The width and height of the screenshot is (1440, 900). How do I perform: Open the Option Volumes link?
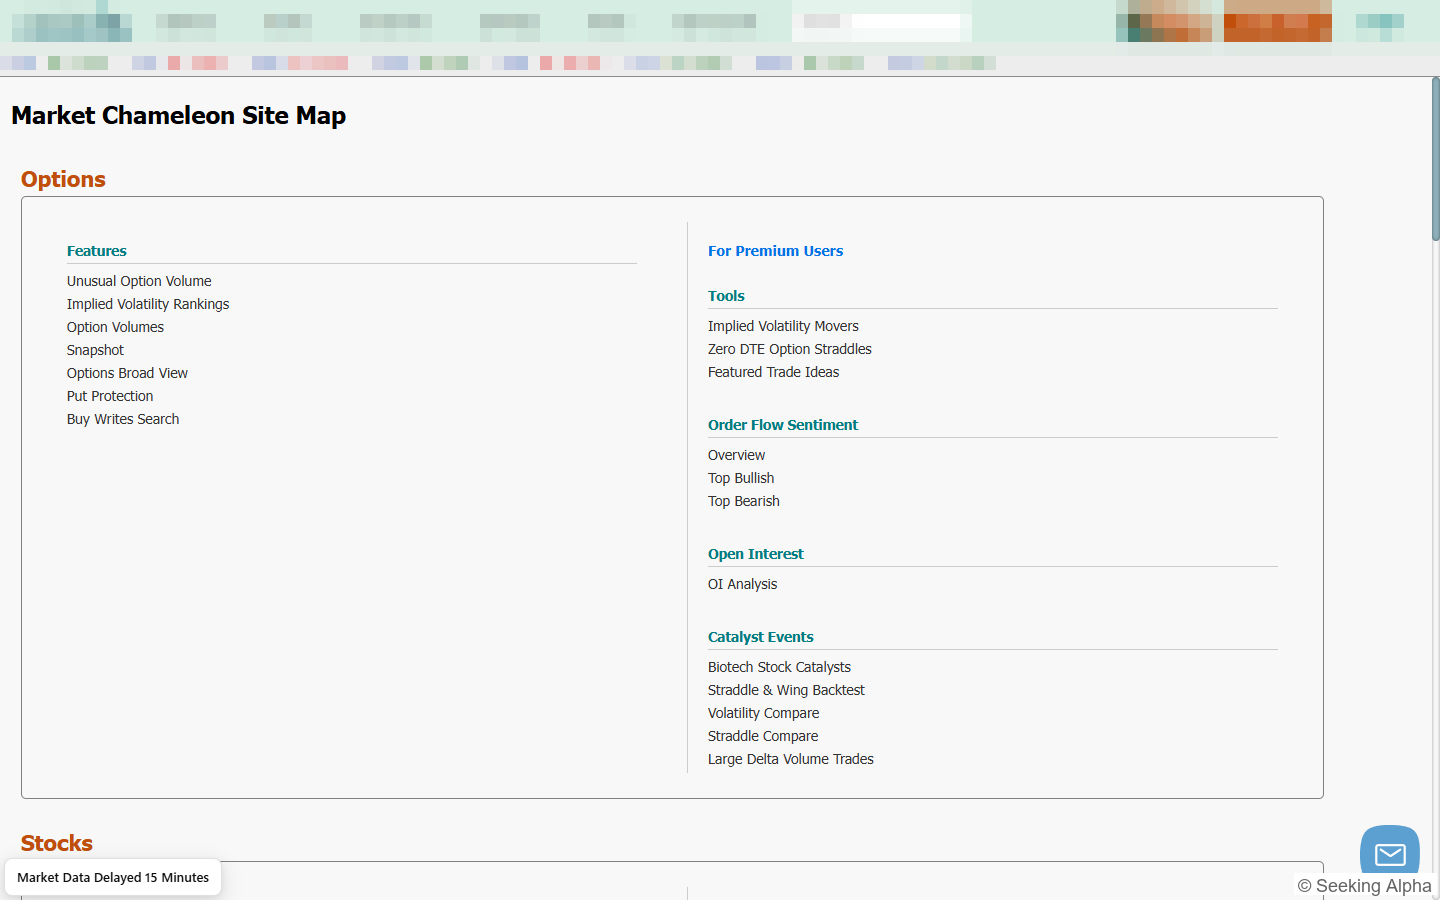pos(115,327)
